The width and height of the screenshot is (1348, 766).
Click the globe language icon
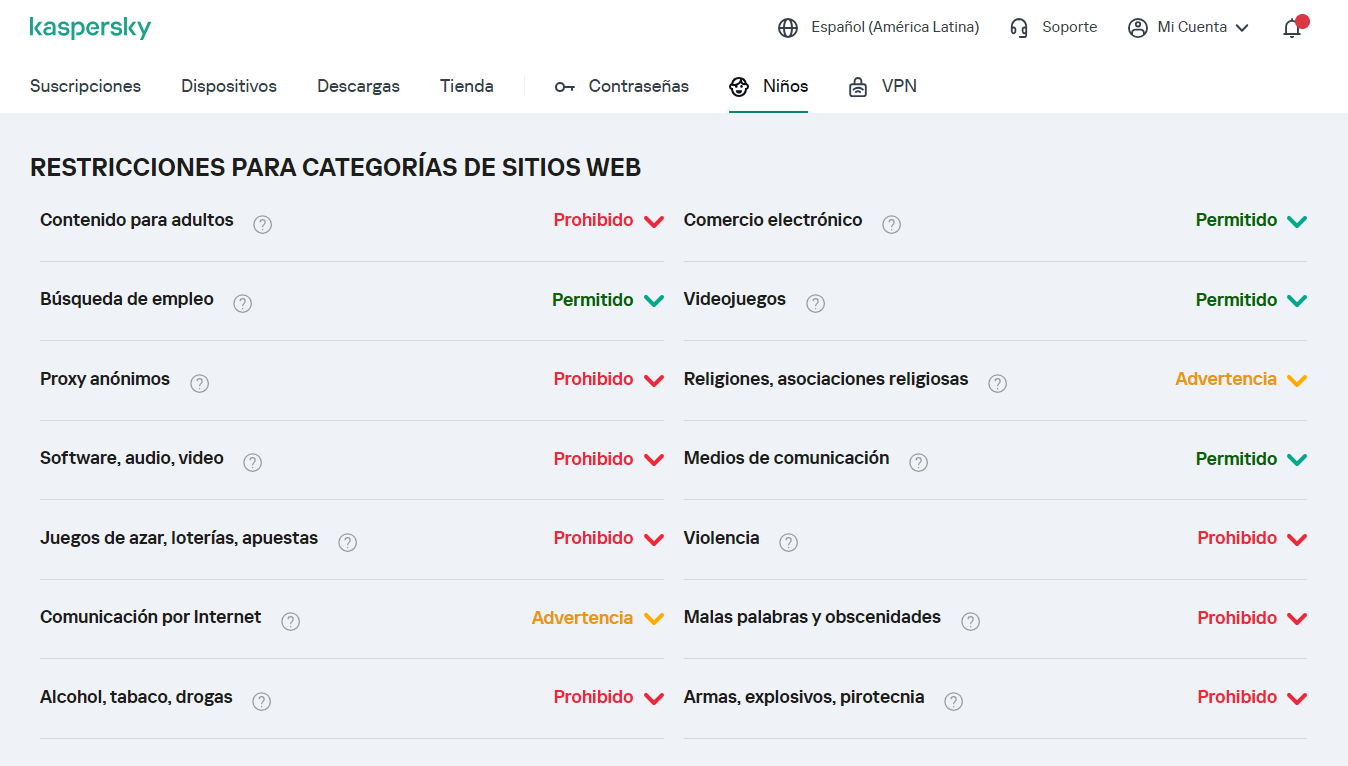click(x=788, y=28)
